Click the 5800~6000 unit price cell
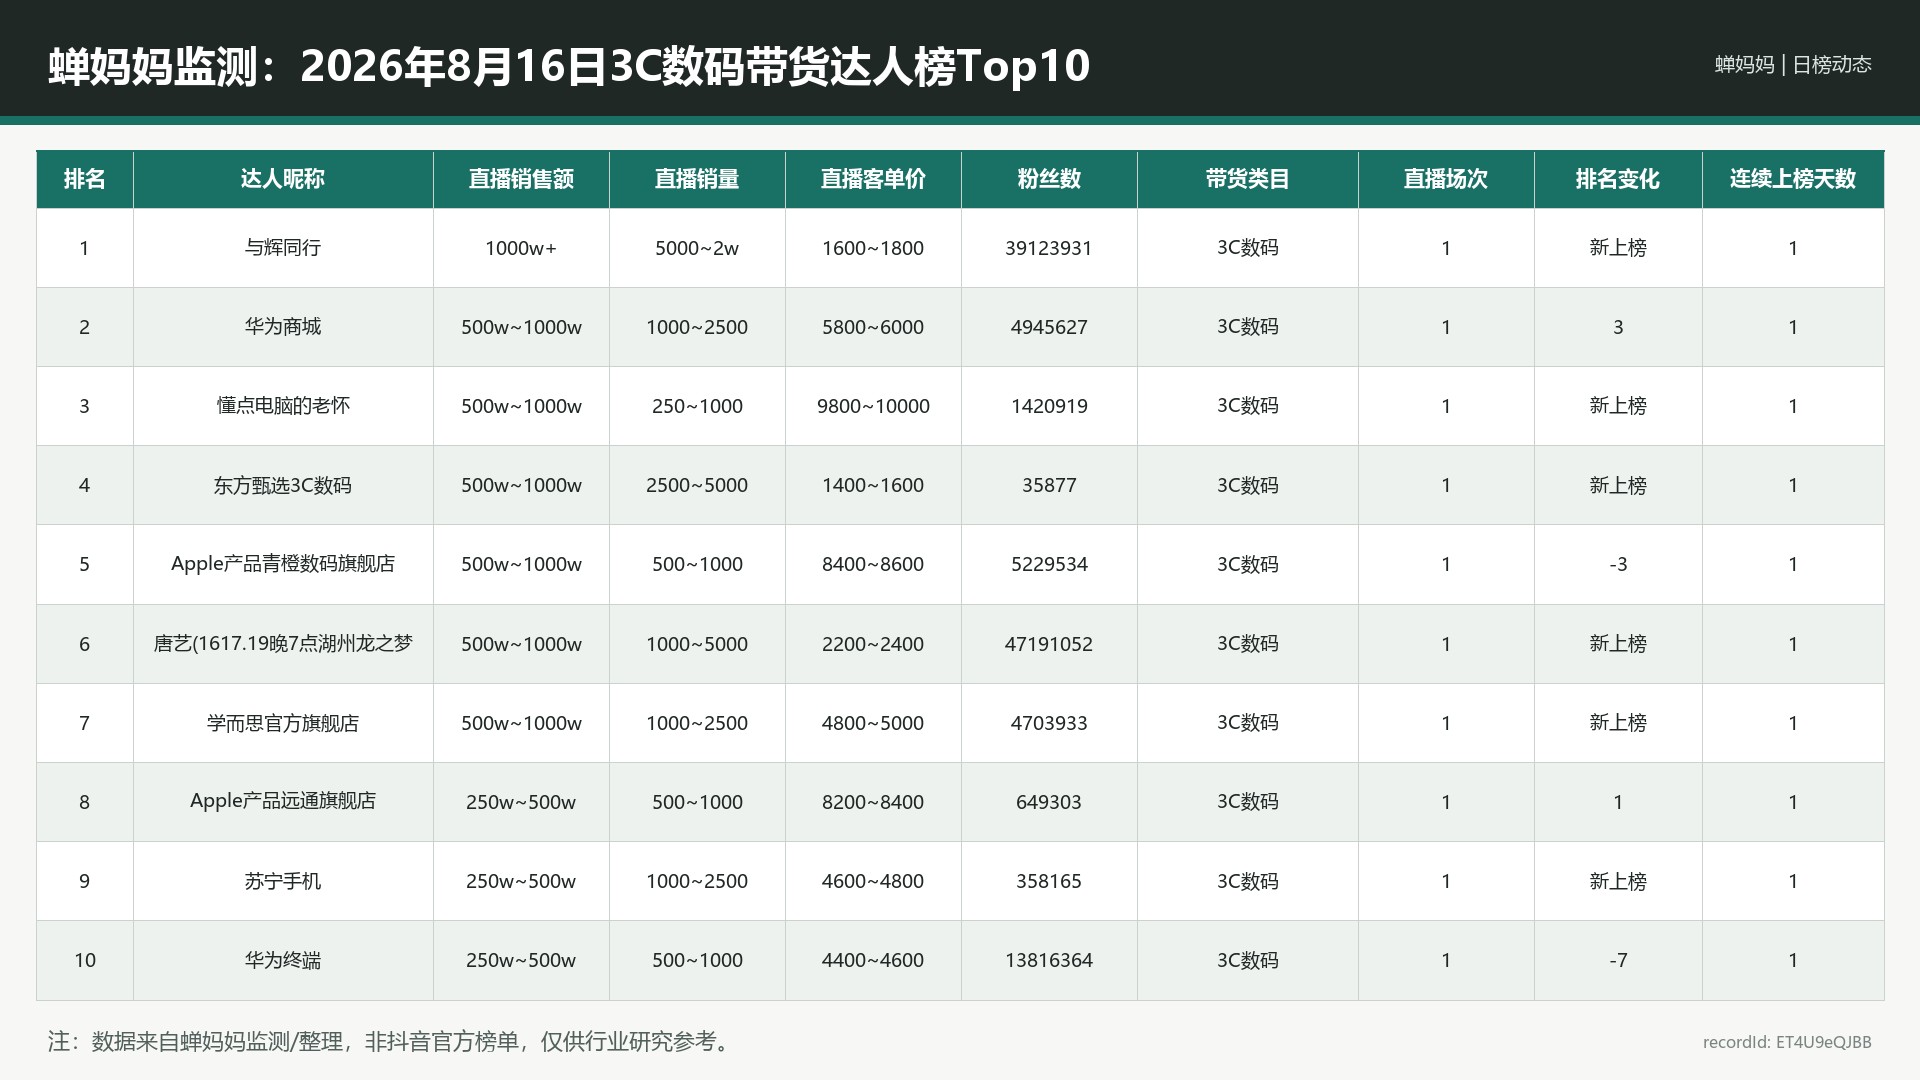 [x=873, y=327]
